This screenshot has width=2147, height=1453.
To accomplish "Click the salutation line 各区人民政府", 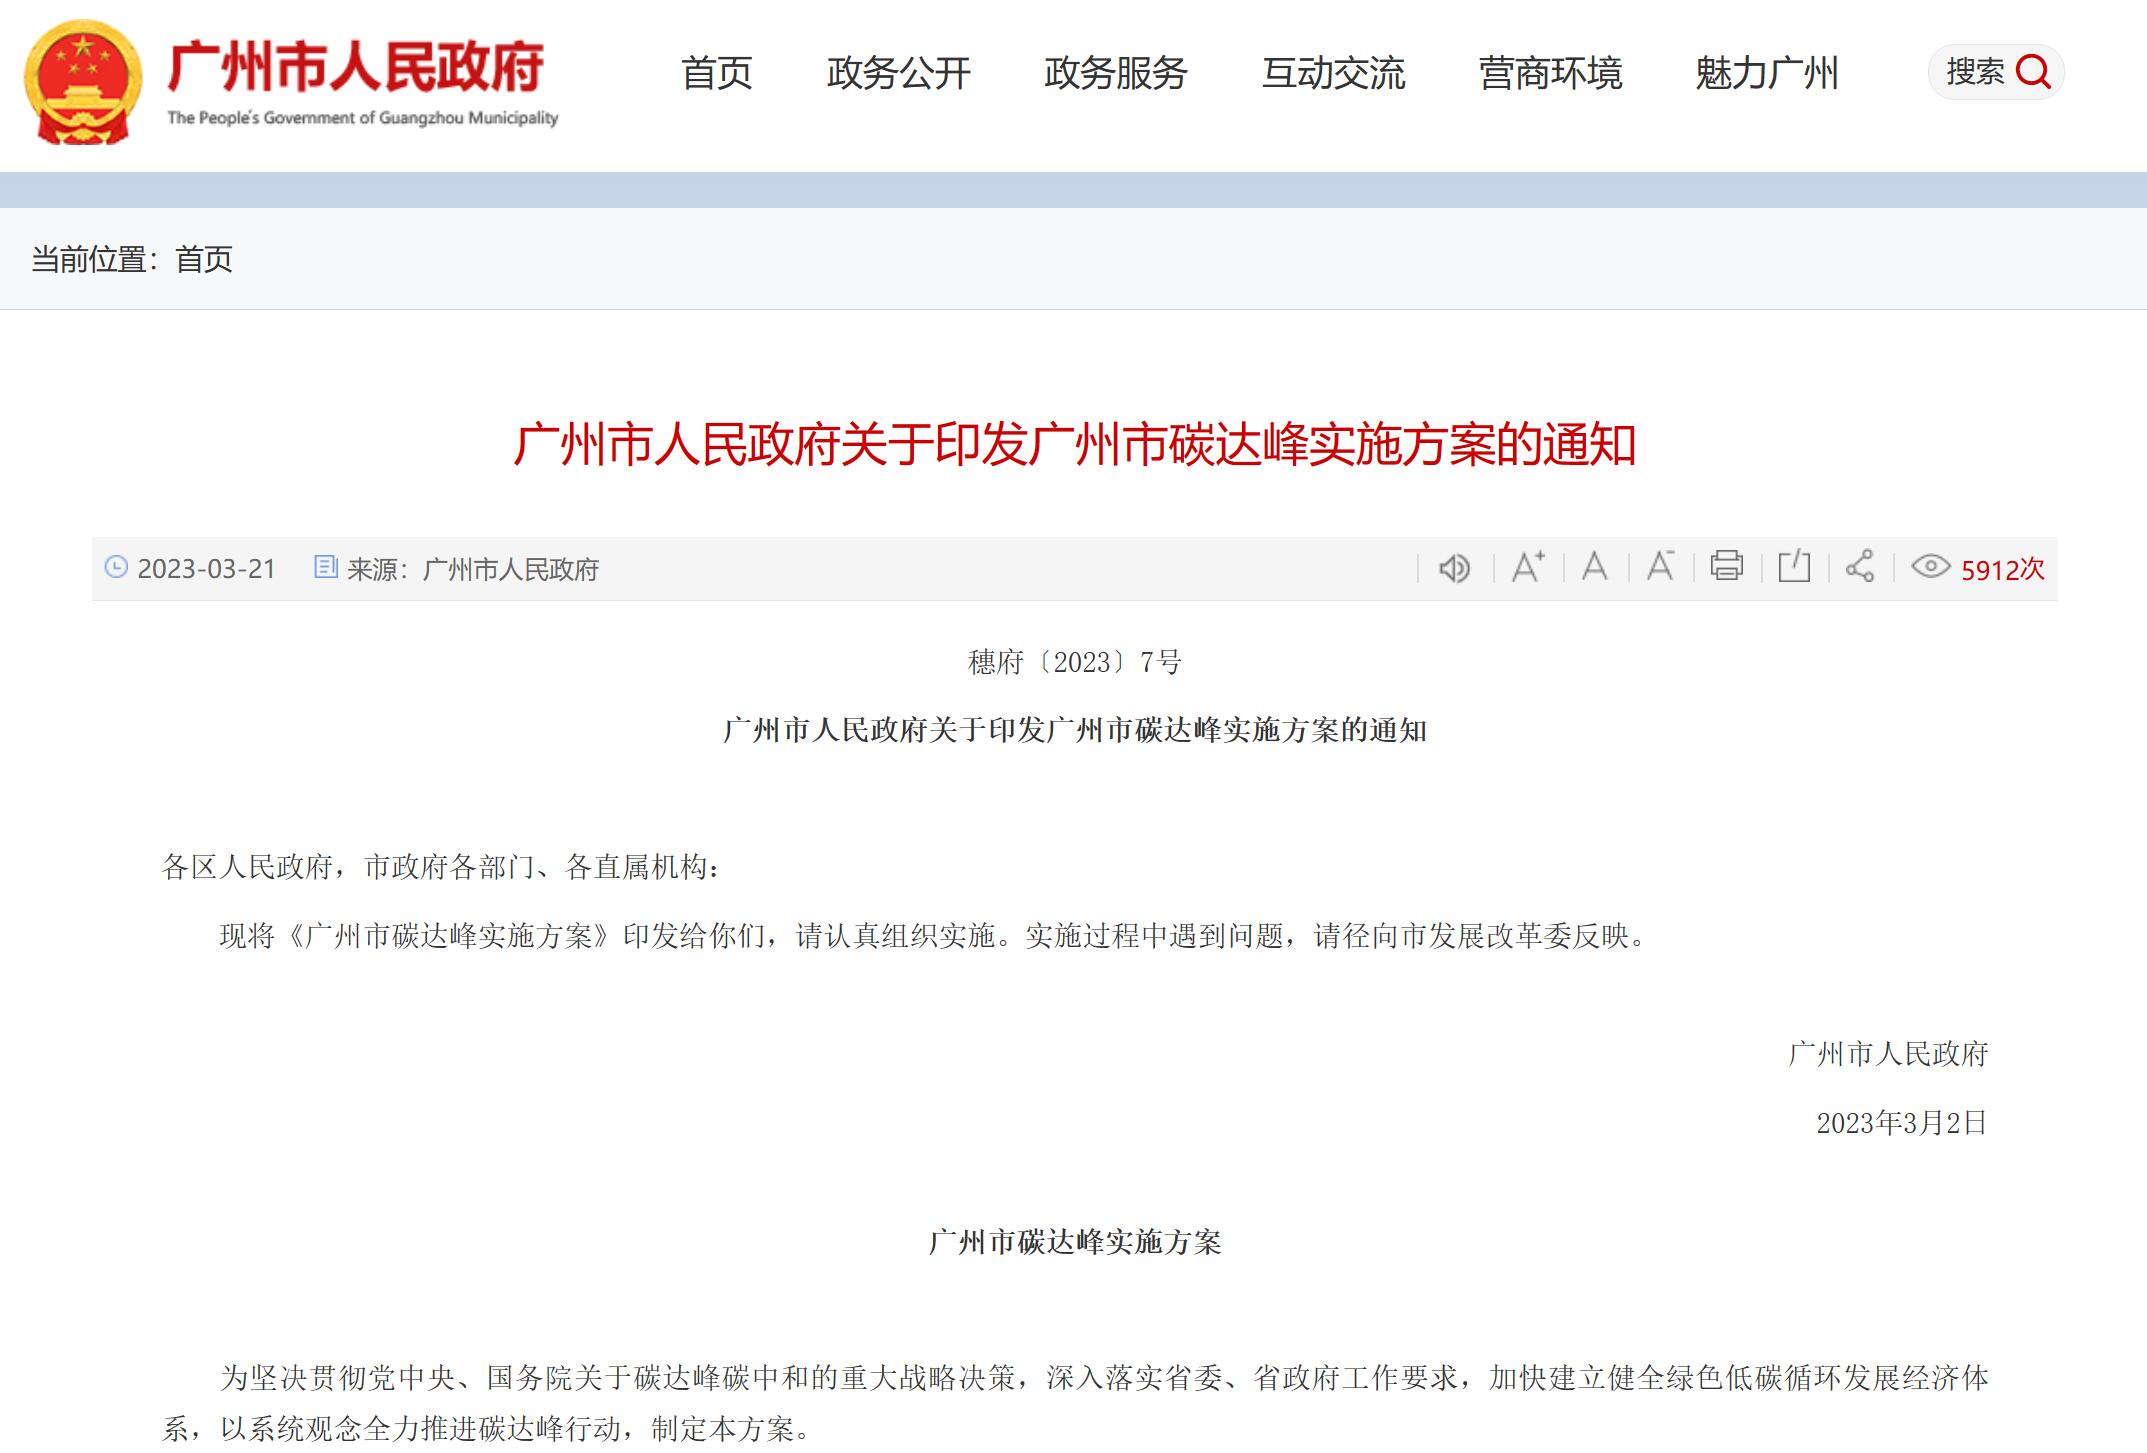I will pyautogui.click(x=441, y=867).
